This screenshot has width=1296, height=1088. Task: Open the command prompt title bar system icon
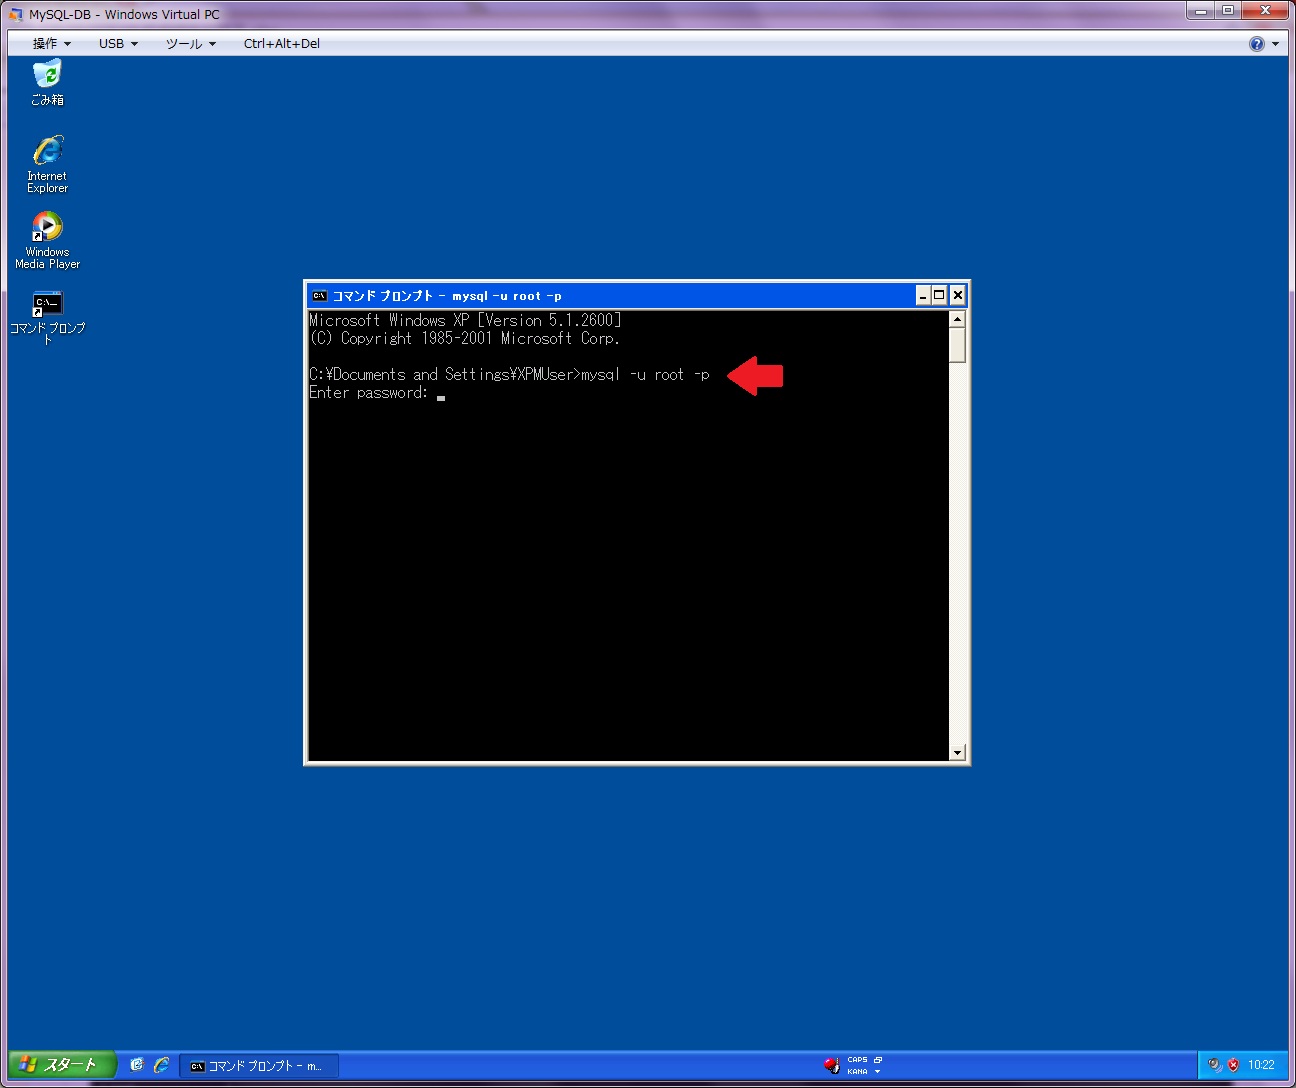(x=319, y=296)
